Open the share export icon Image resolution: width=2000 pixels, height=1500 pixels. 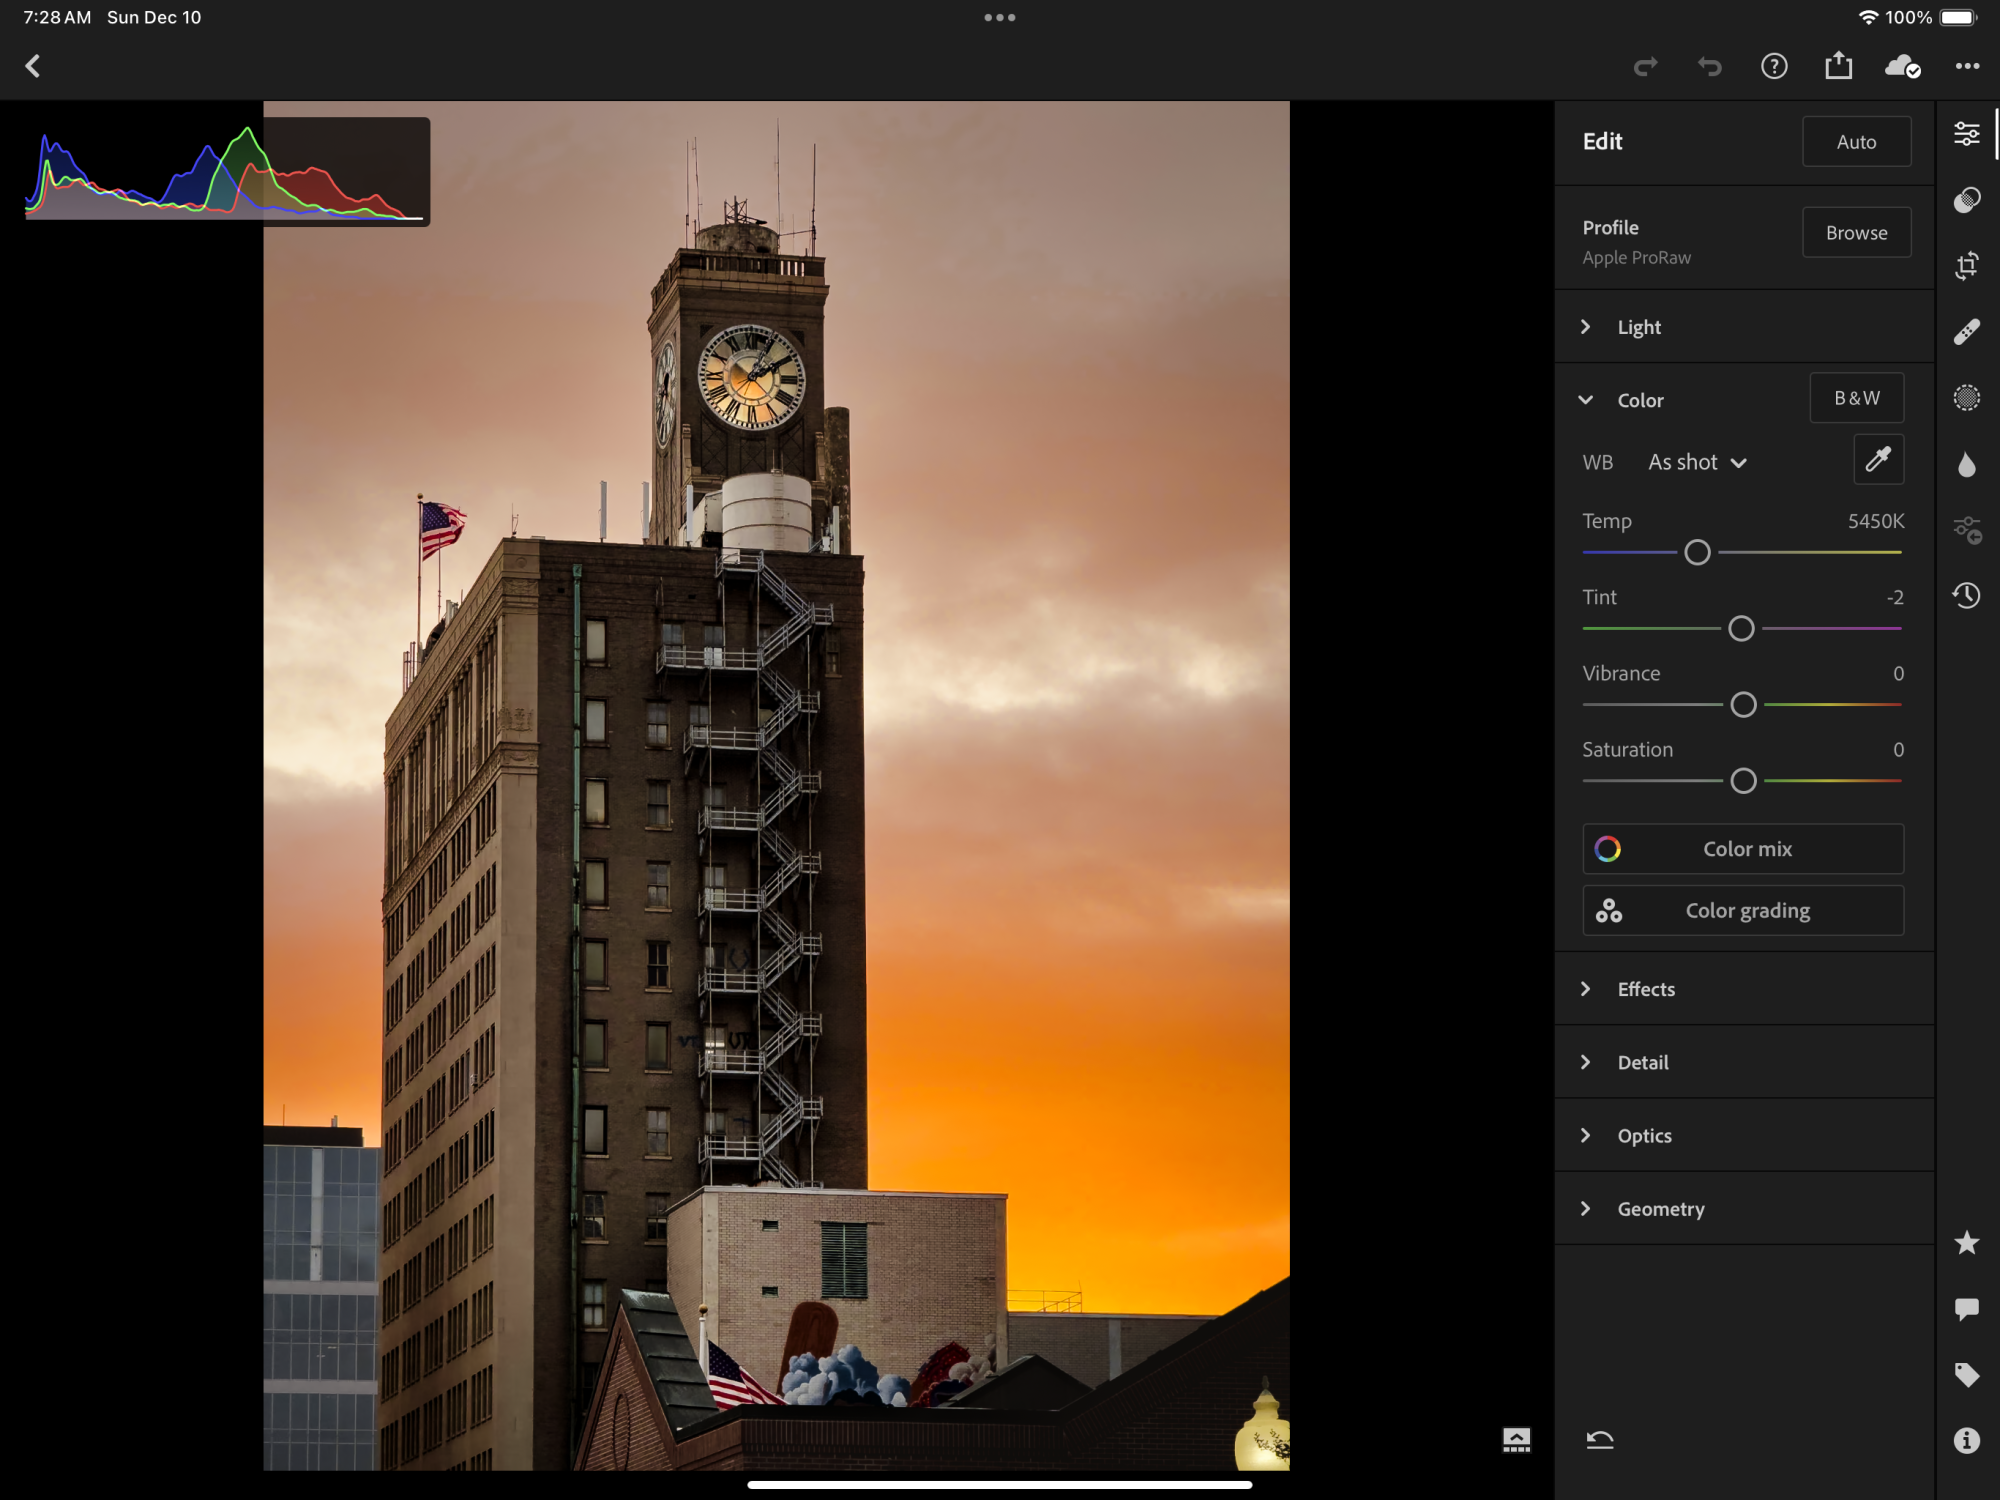1838,67
